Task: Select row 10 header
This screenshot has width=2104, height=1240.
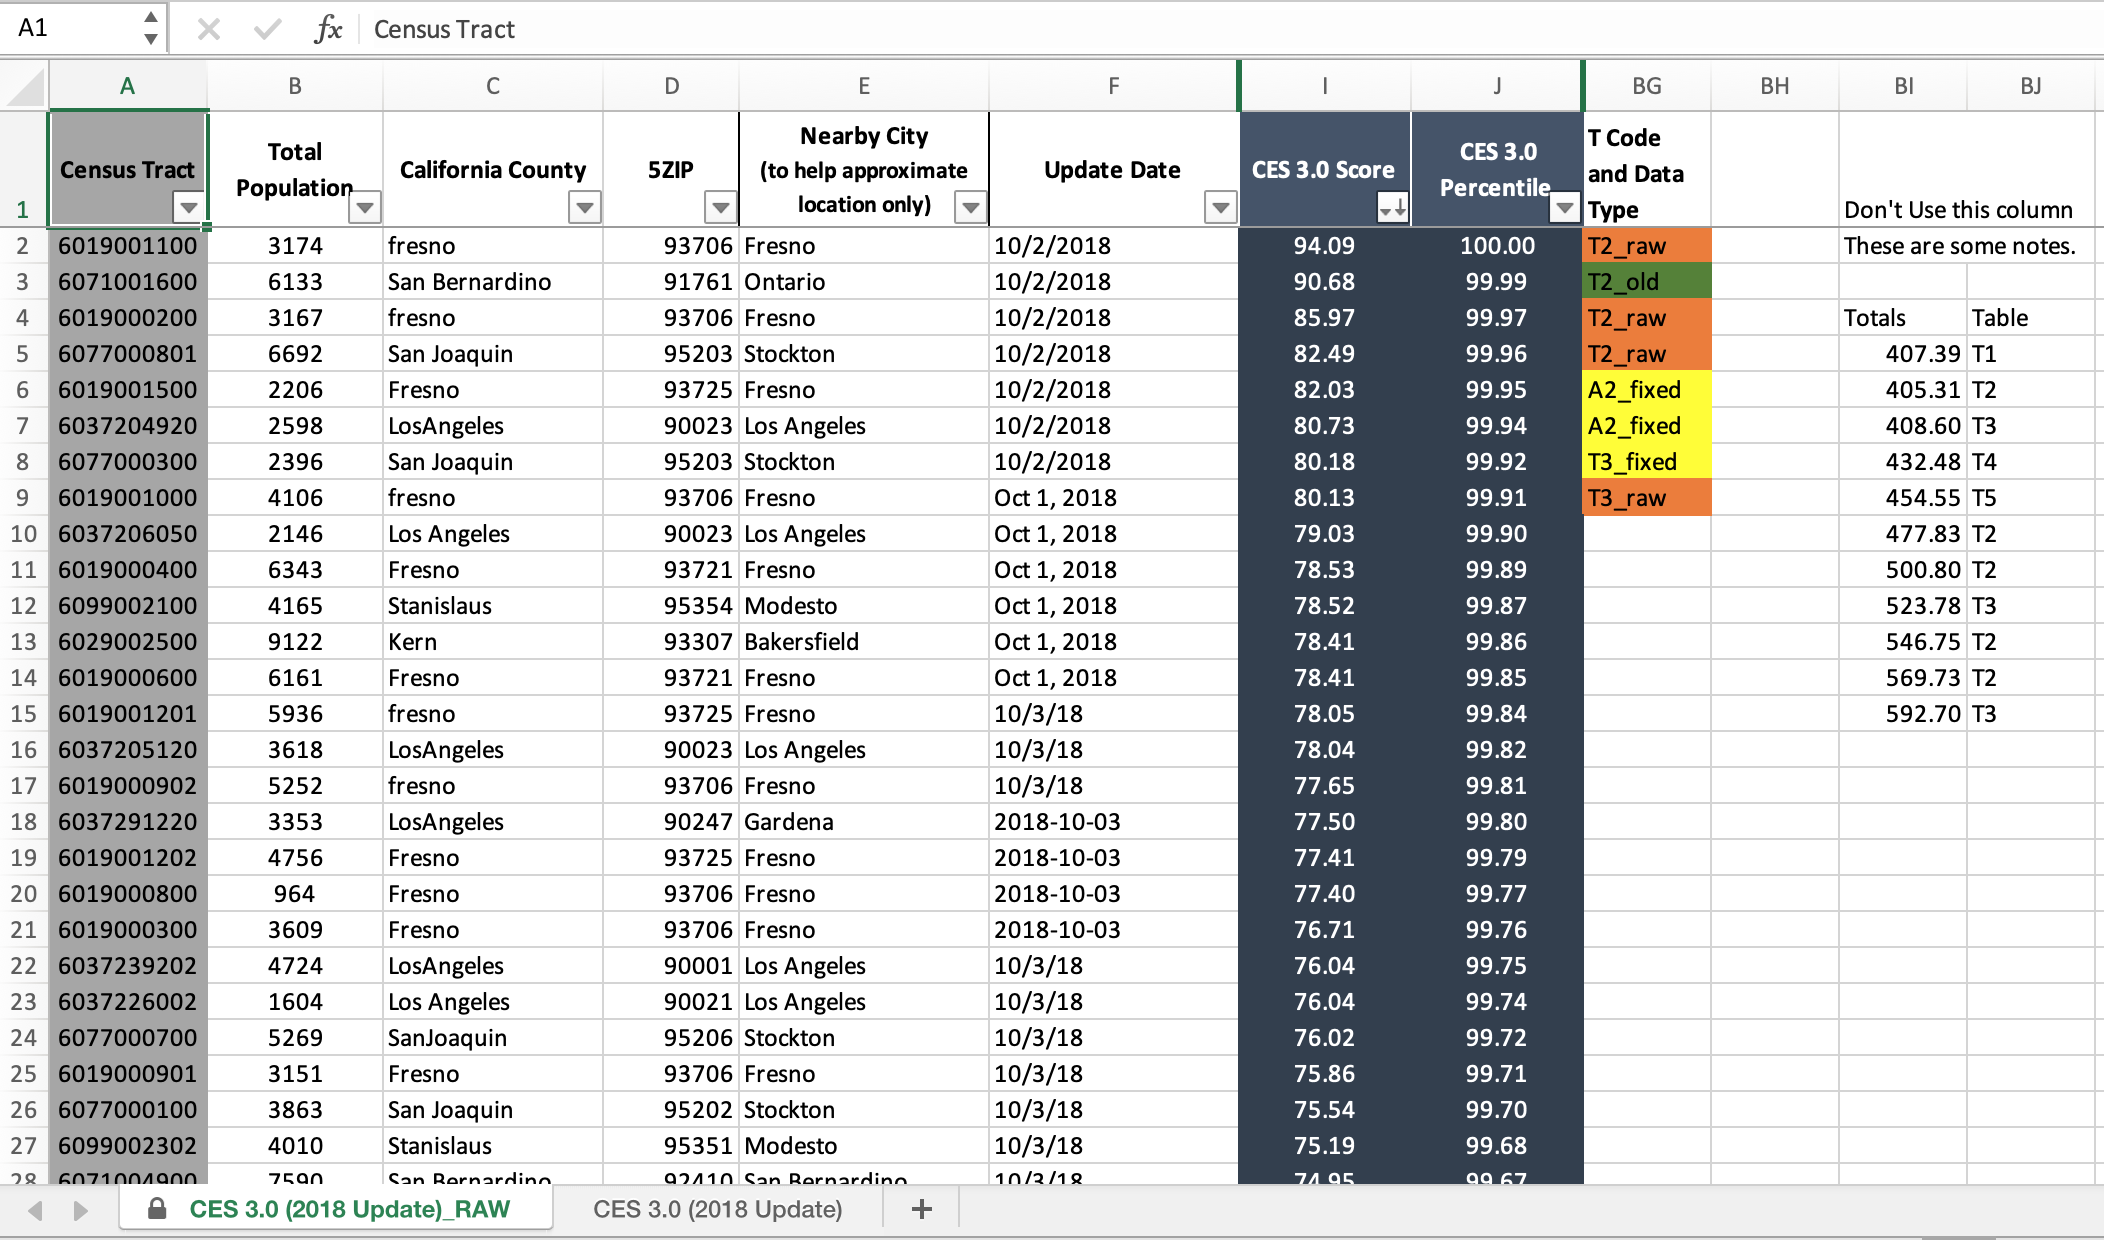Action: pyautogui.click(x=23, y=533)
